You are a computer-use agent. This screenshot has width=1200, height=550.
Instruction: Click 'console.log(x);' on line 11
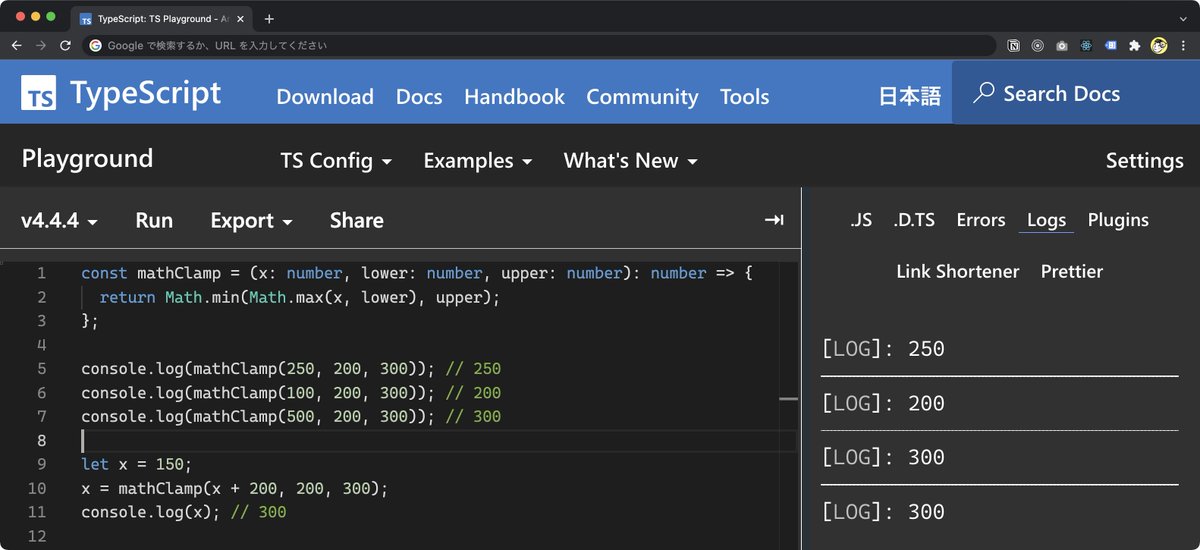pyautogui.click(x=151, y=512)
